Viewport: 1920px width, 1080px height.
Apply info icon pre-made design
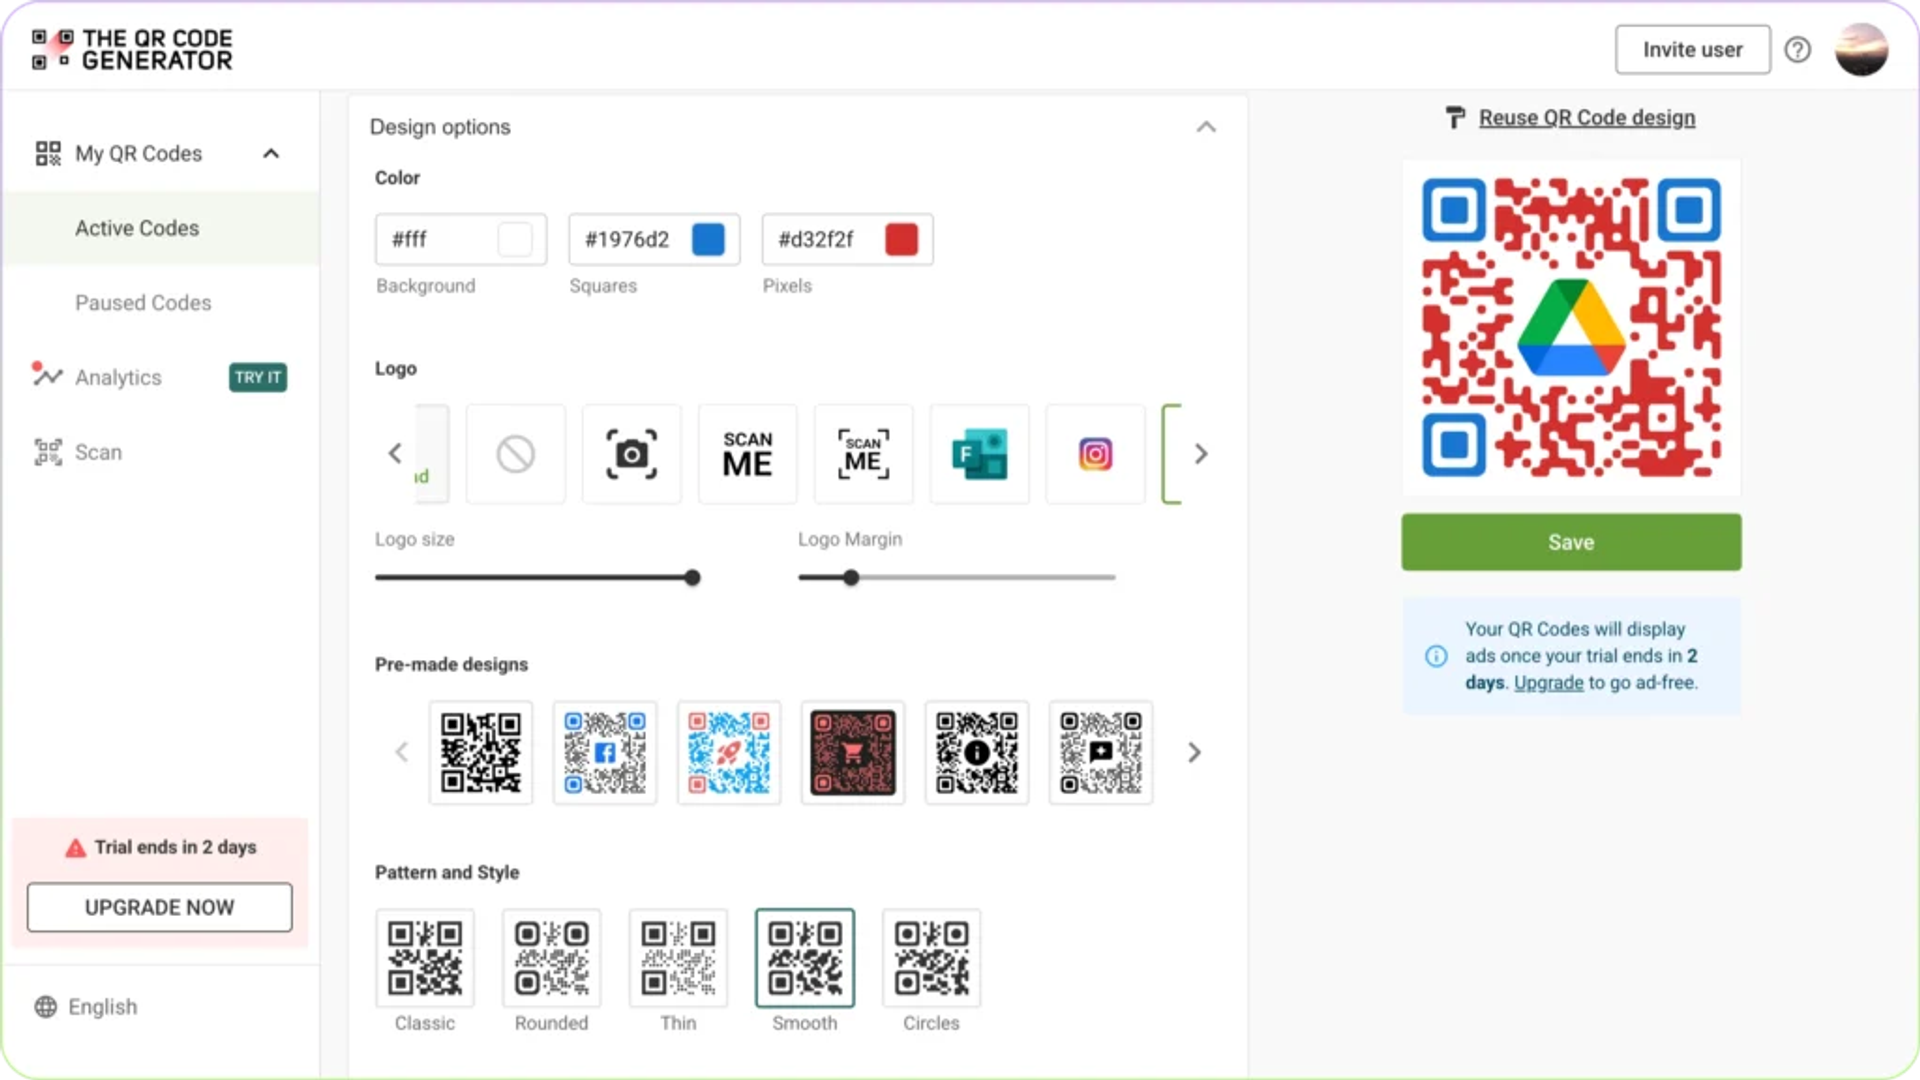(x=977, y=752)
